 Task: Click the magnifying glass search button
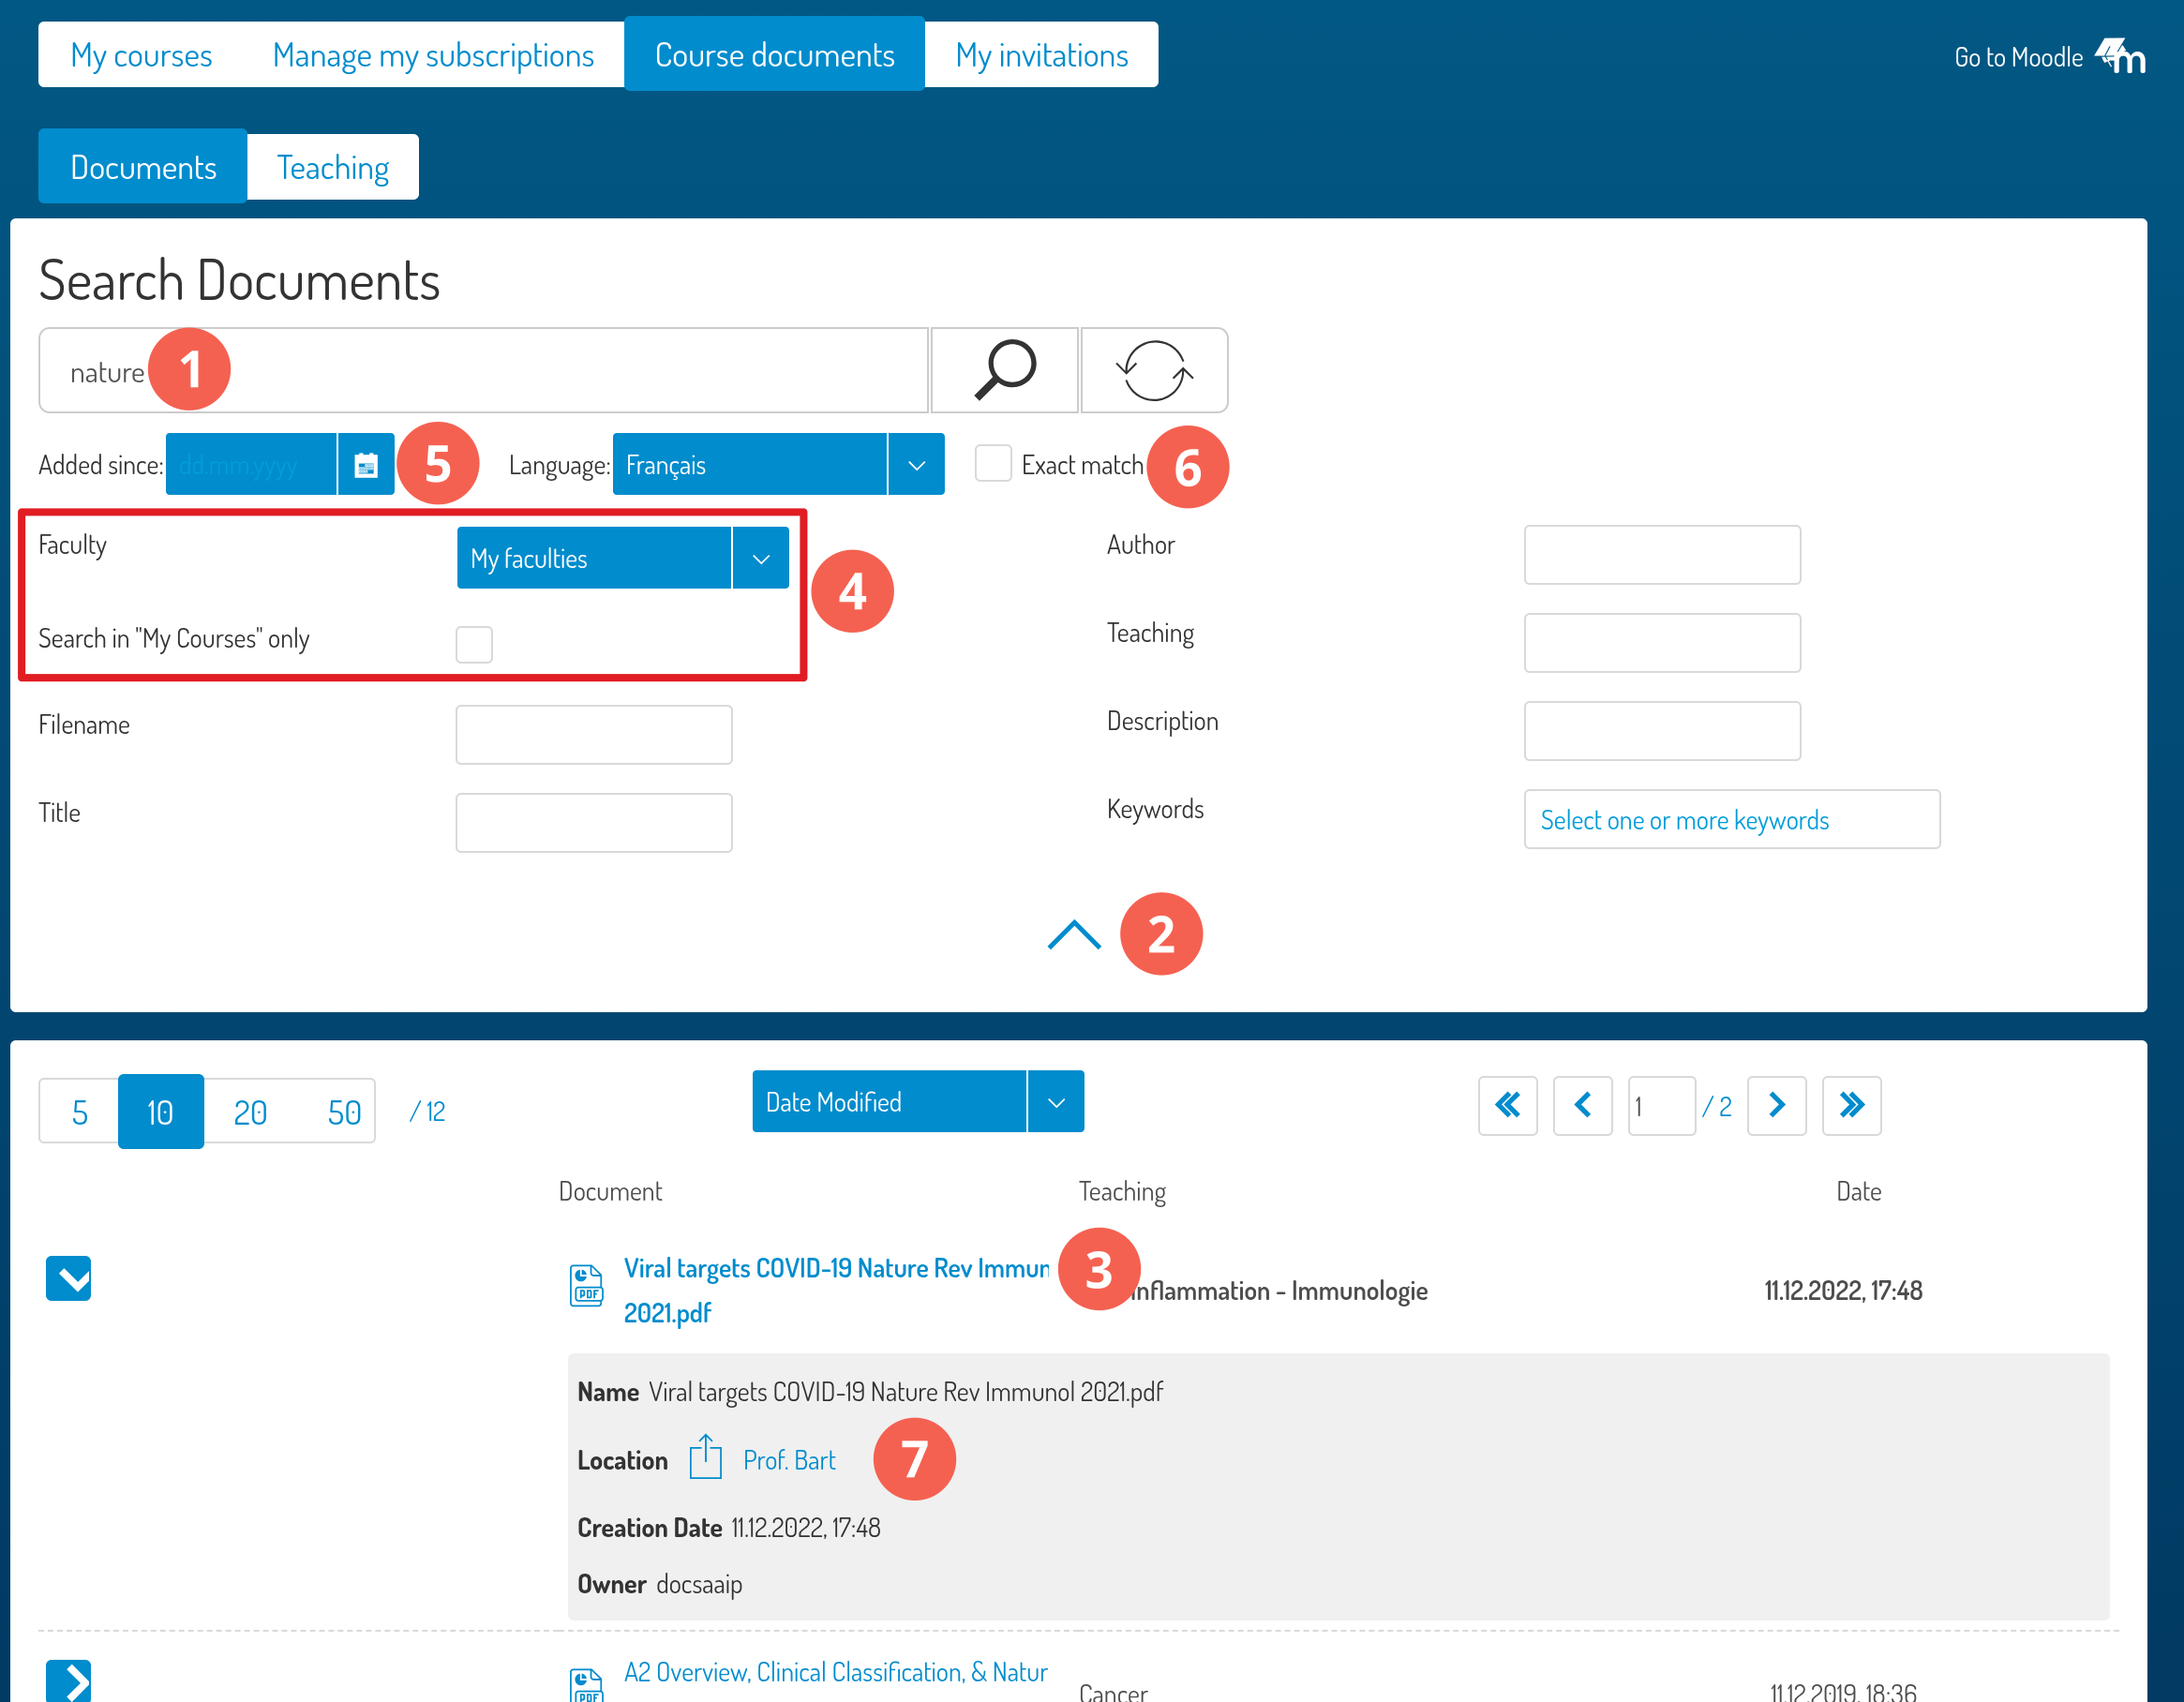(1004, 370)
